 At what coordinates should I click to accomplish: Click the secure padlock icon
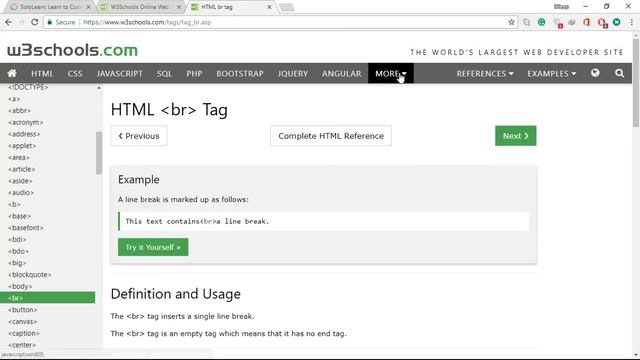pos(49,22)
